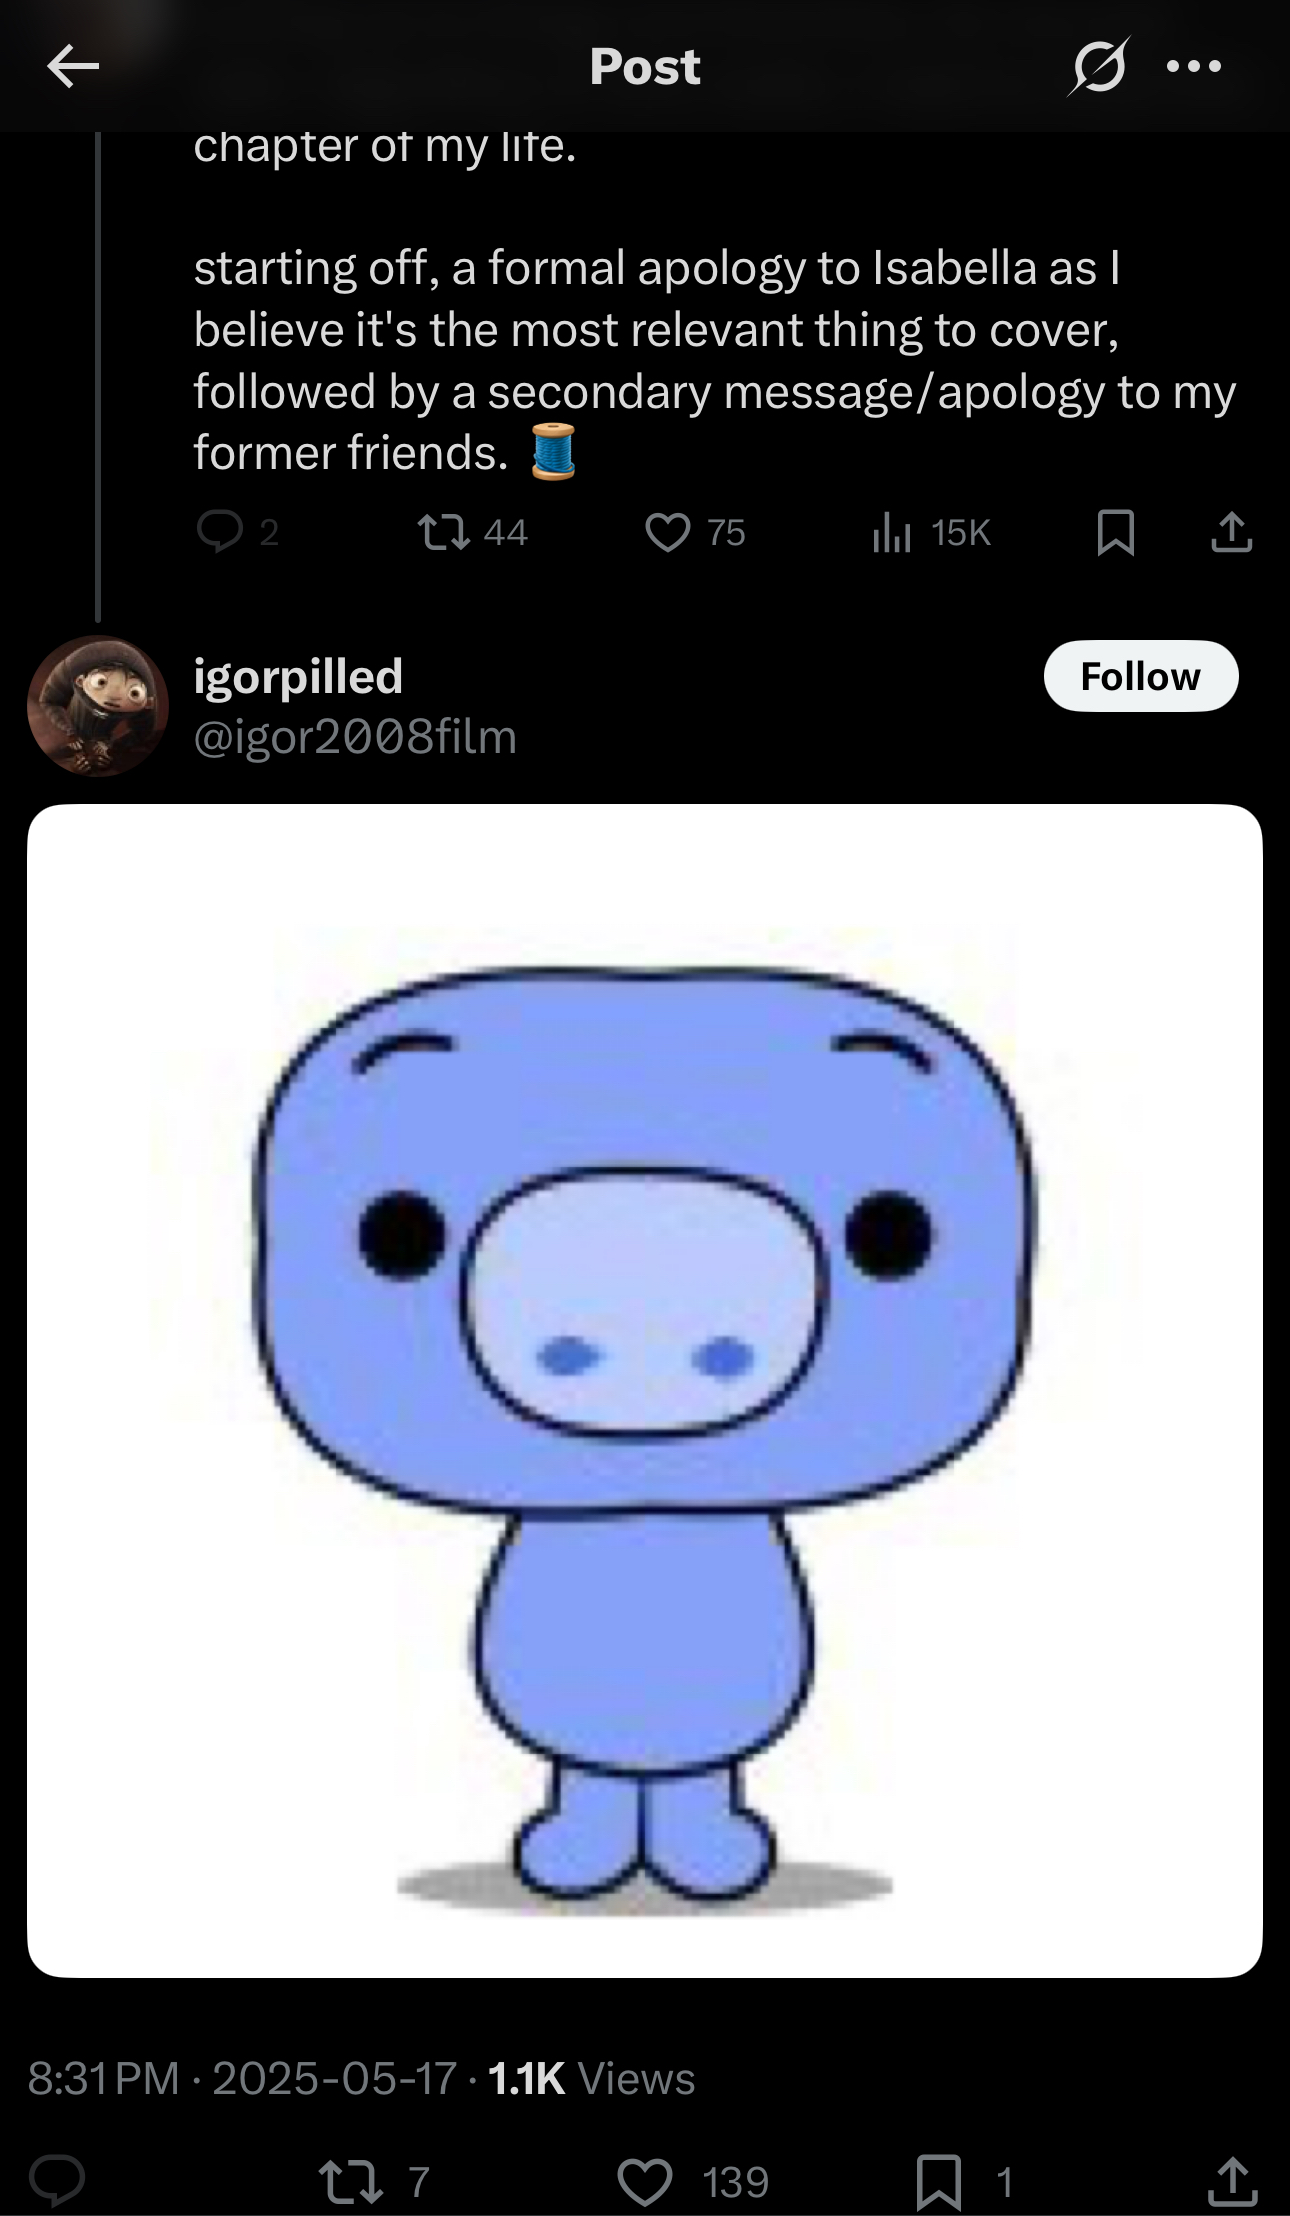Reply to igorpilled's post

click(57, 2181)
